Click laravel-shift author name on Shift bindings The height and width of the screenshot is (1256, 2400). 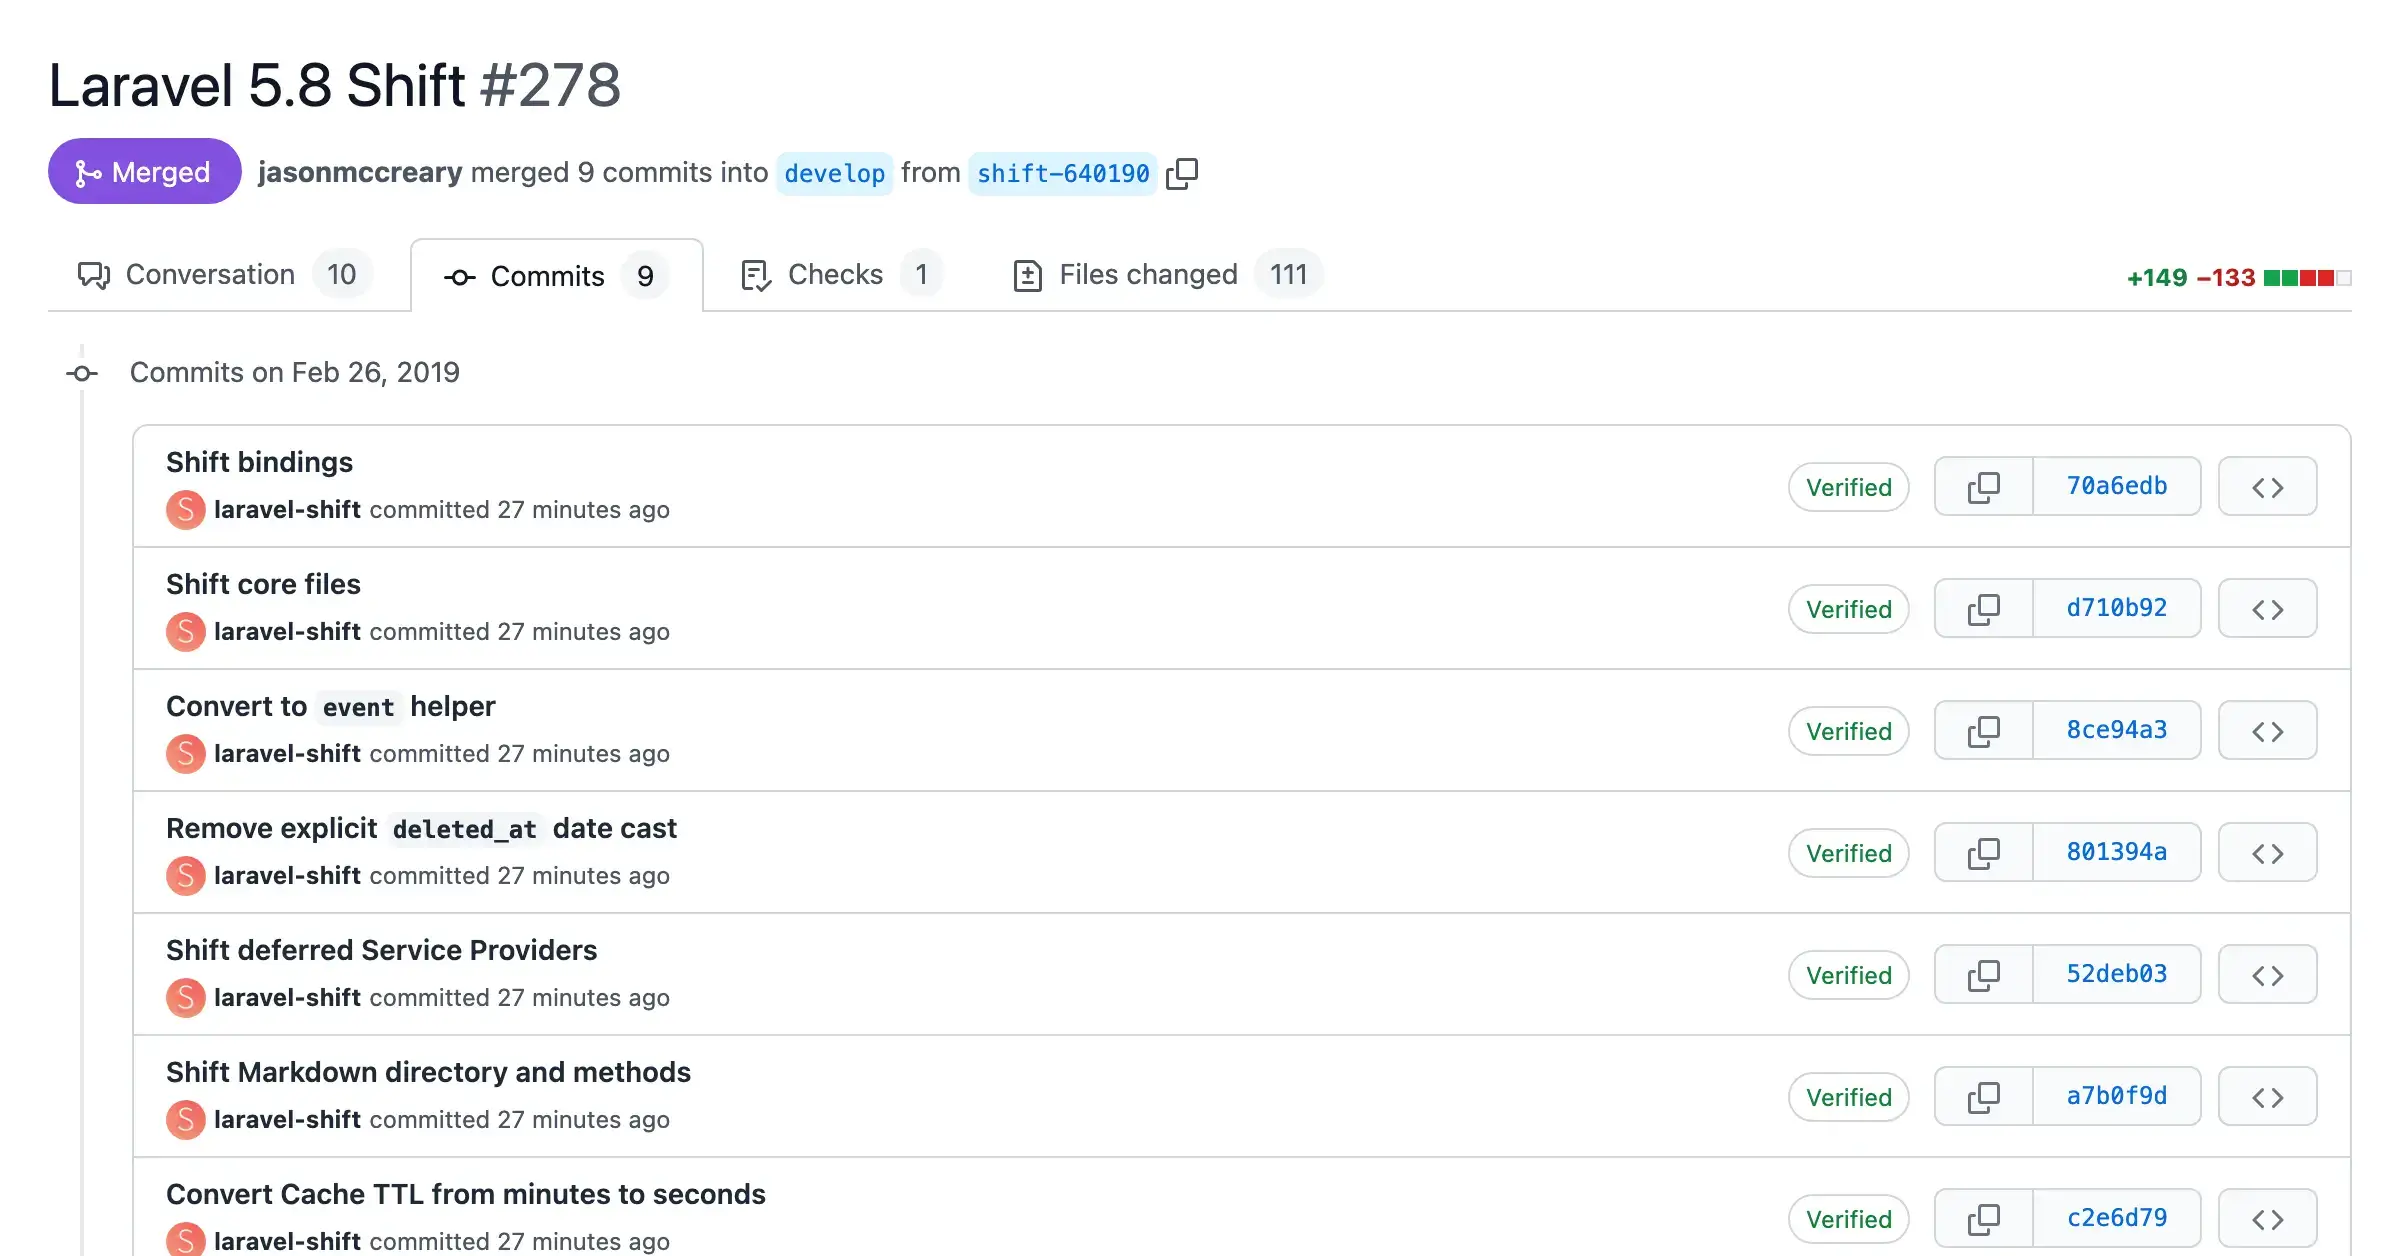[x=287, y=510]
